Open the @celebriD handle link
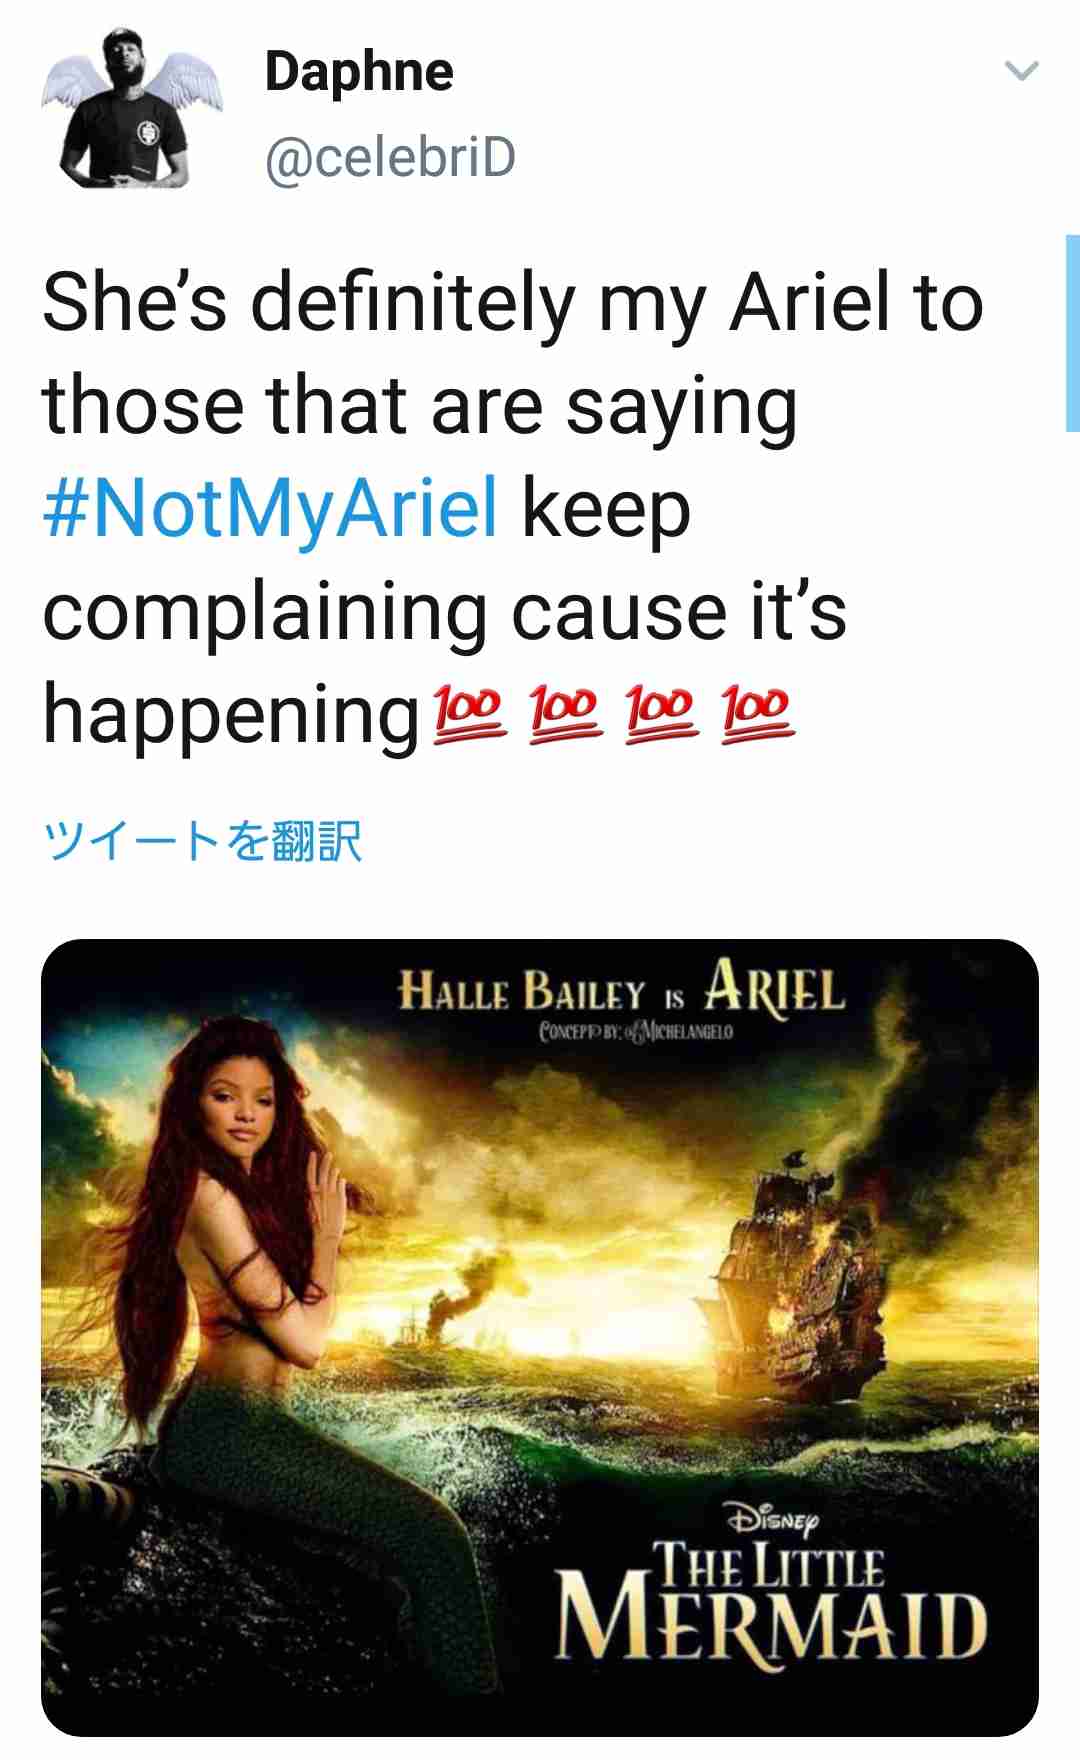1080x1760 pixels. (x=390, y=158)
